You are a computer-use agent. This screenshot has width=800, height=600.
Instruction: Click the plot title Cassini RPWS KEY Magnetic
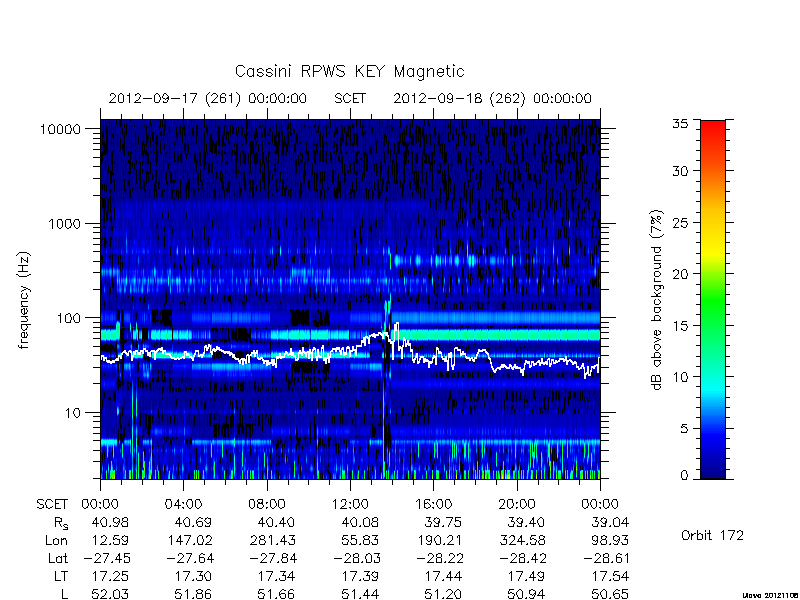(x=349, y=72)
